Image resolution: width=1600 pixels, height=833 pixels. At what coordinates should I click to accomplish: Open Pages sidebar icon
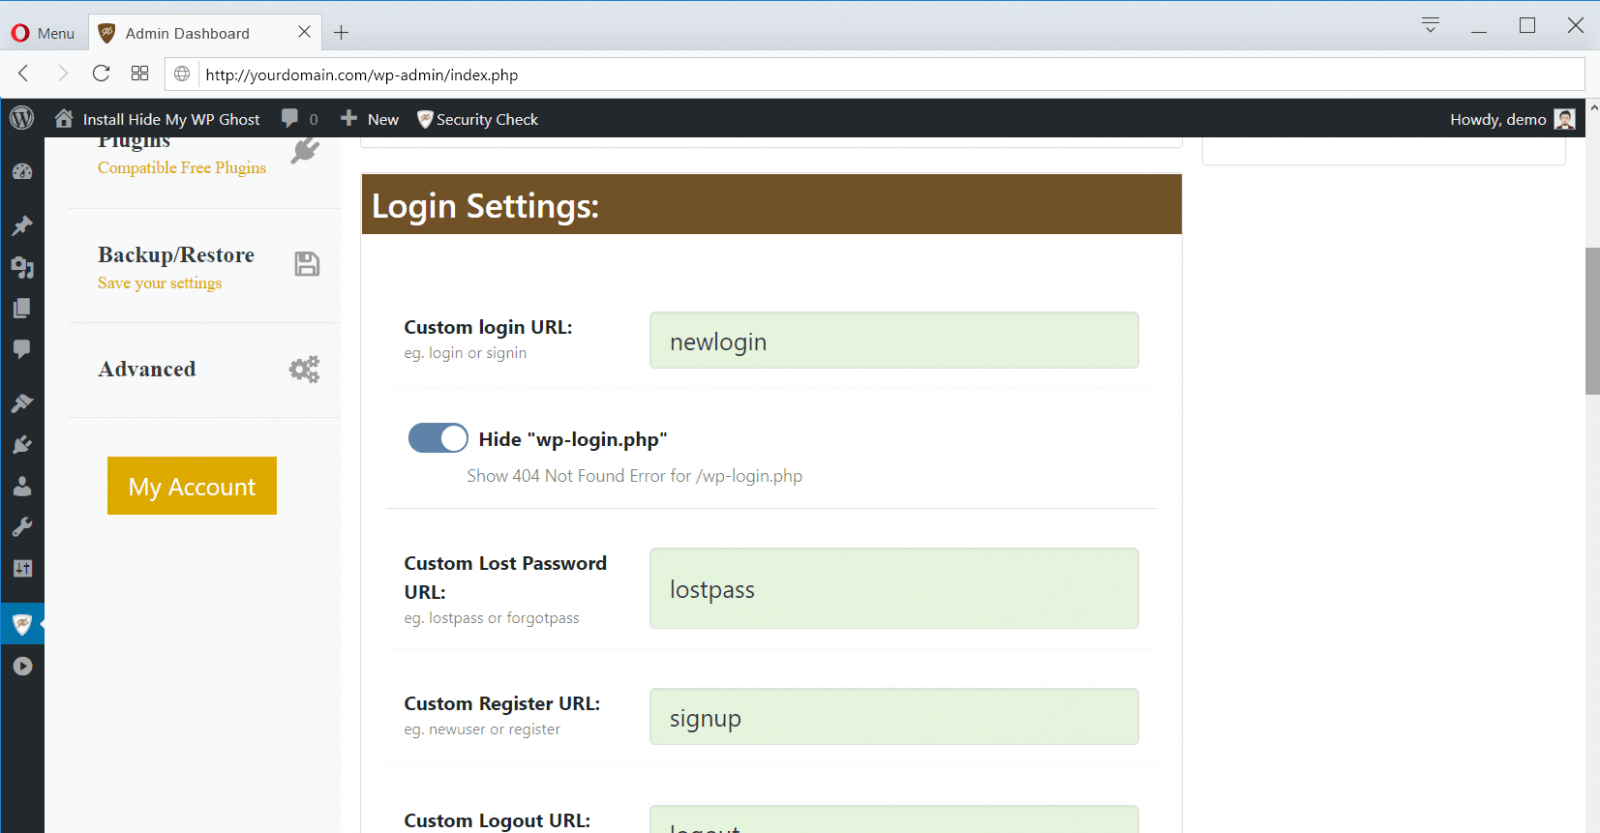pos(22,308)
